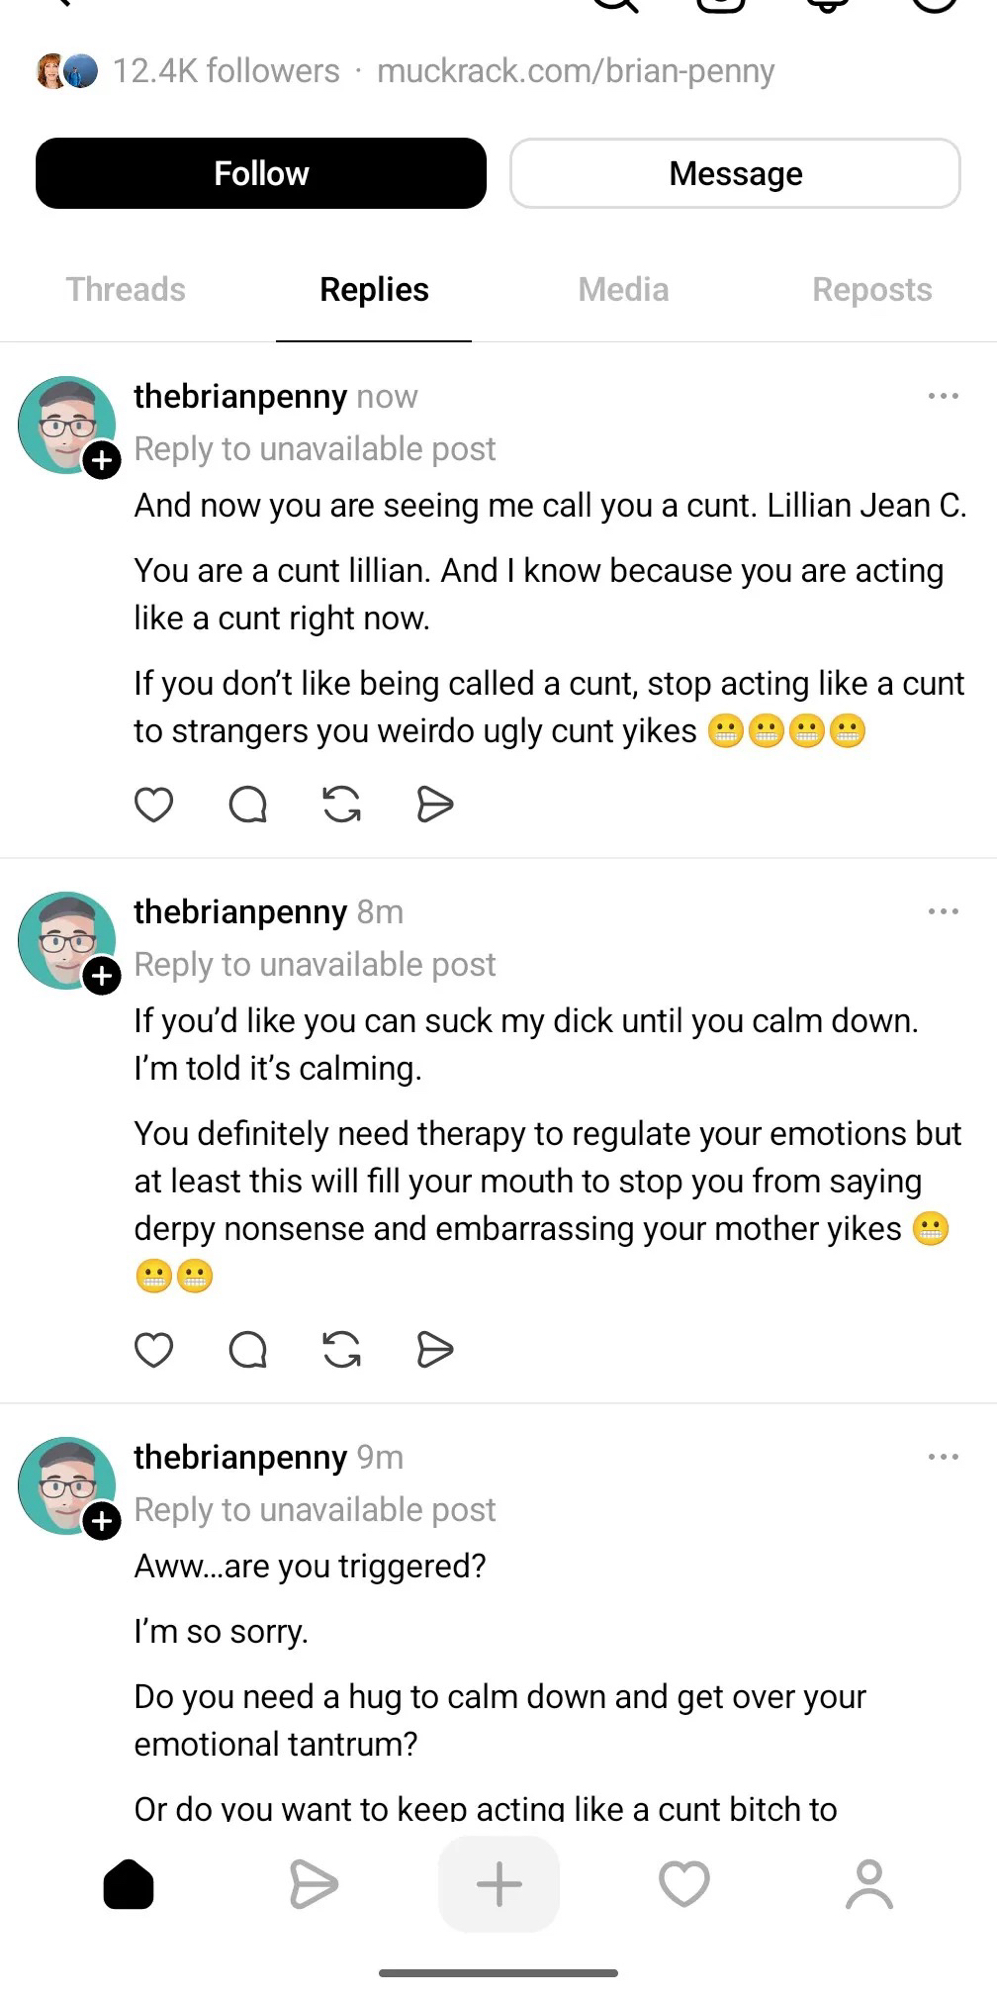
Task: Create a new thread with plus button
Action: click(x=498, y=1885)
